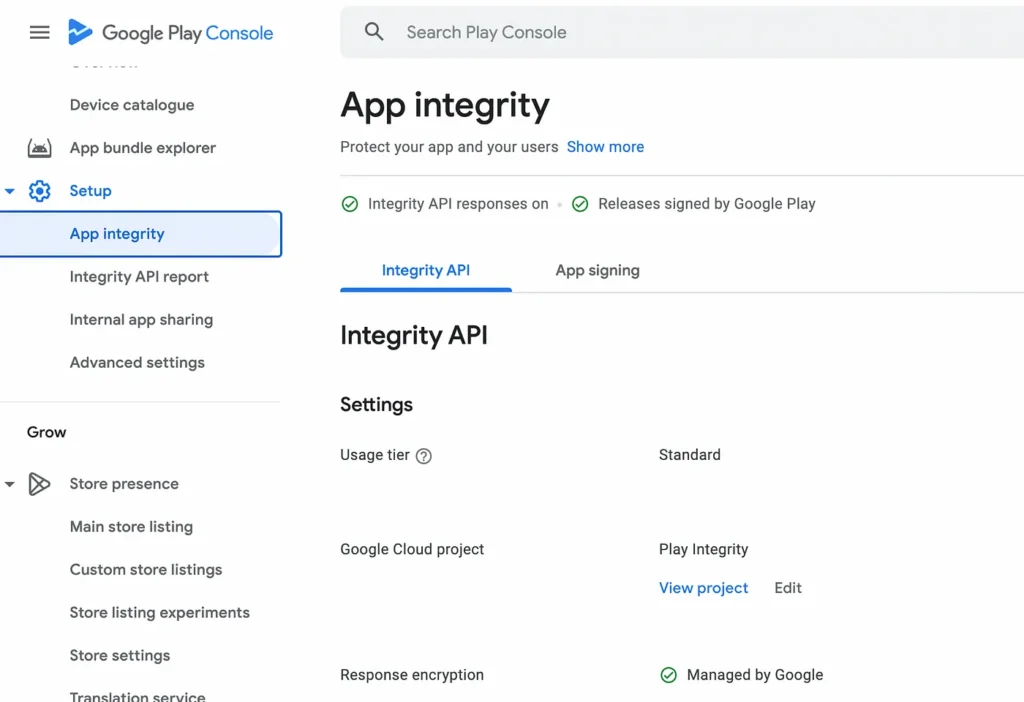Open Integrity API report page

click(139, 277)
